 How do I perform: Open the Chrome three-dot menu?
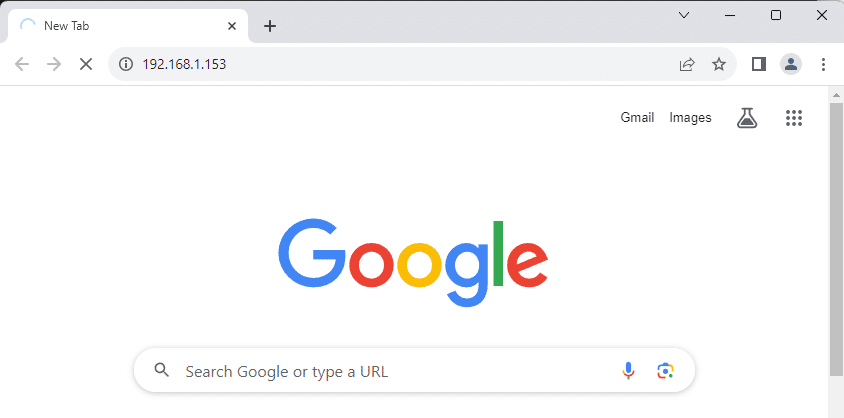pyautogui.click(x=823, y=64)
